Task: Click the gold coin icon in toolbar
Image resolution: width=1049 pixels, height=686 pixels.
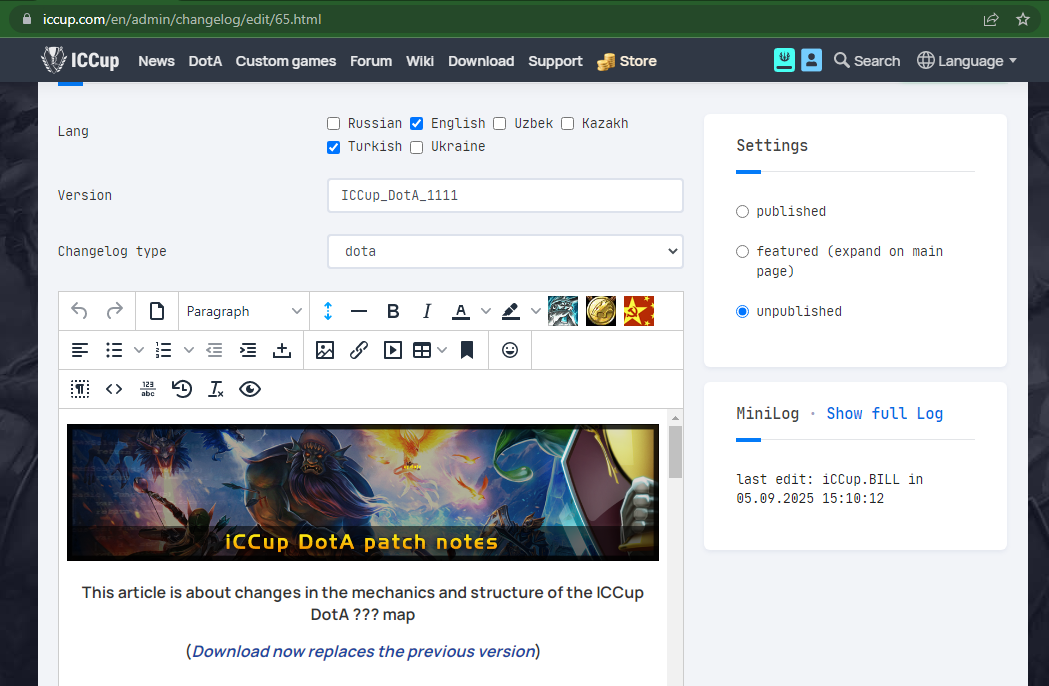Action: (x=601, y=311)
